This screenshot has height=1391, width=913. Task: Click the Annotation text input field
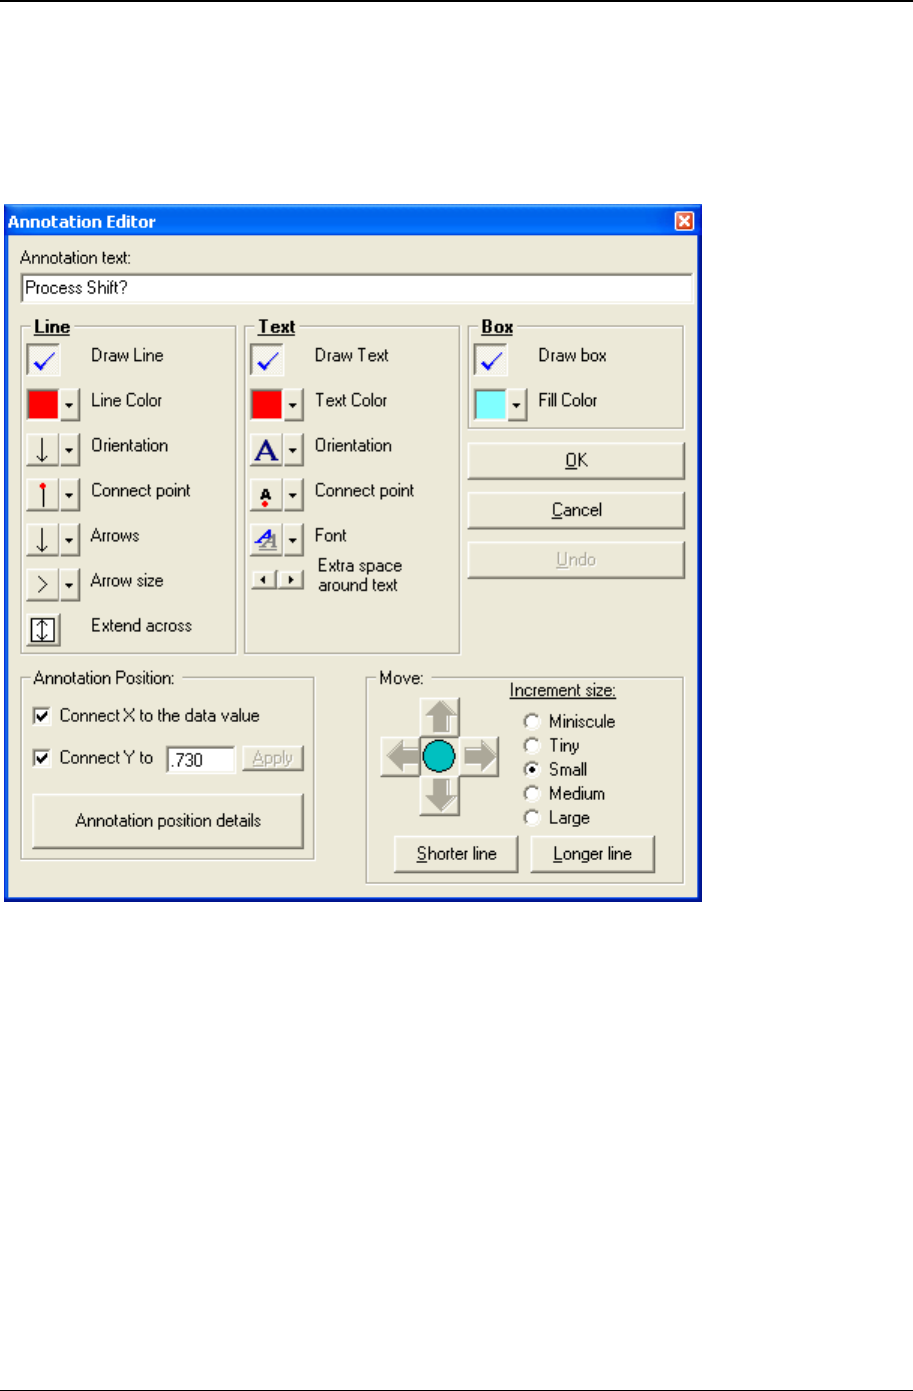(356, 288)
